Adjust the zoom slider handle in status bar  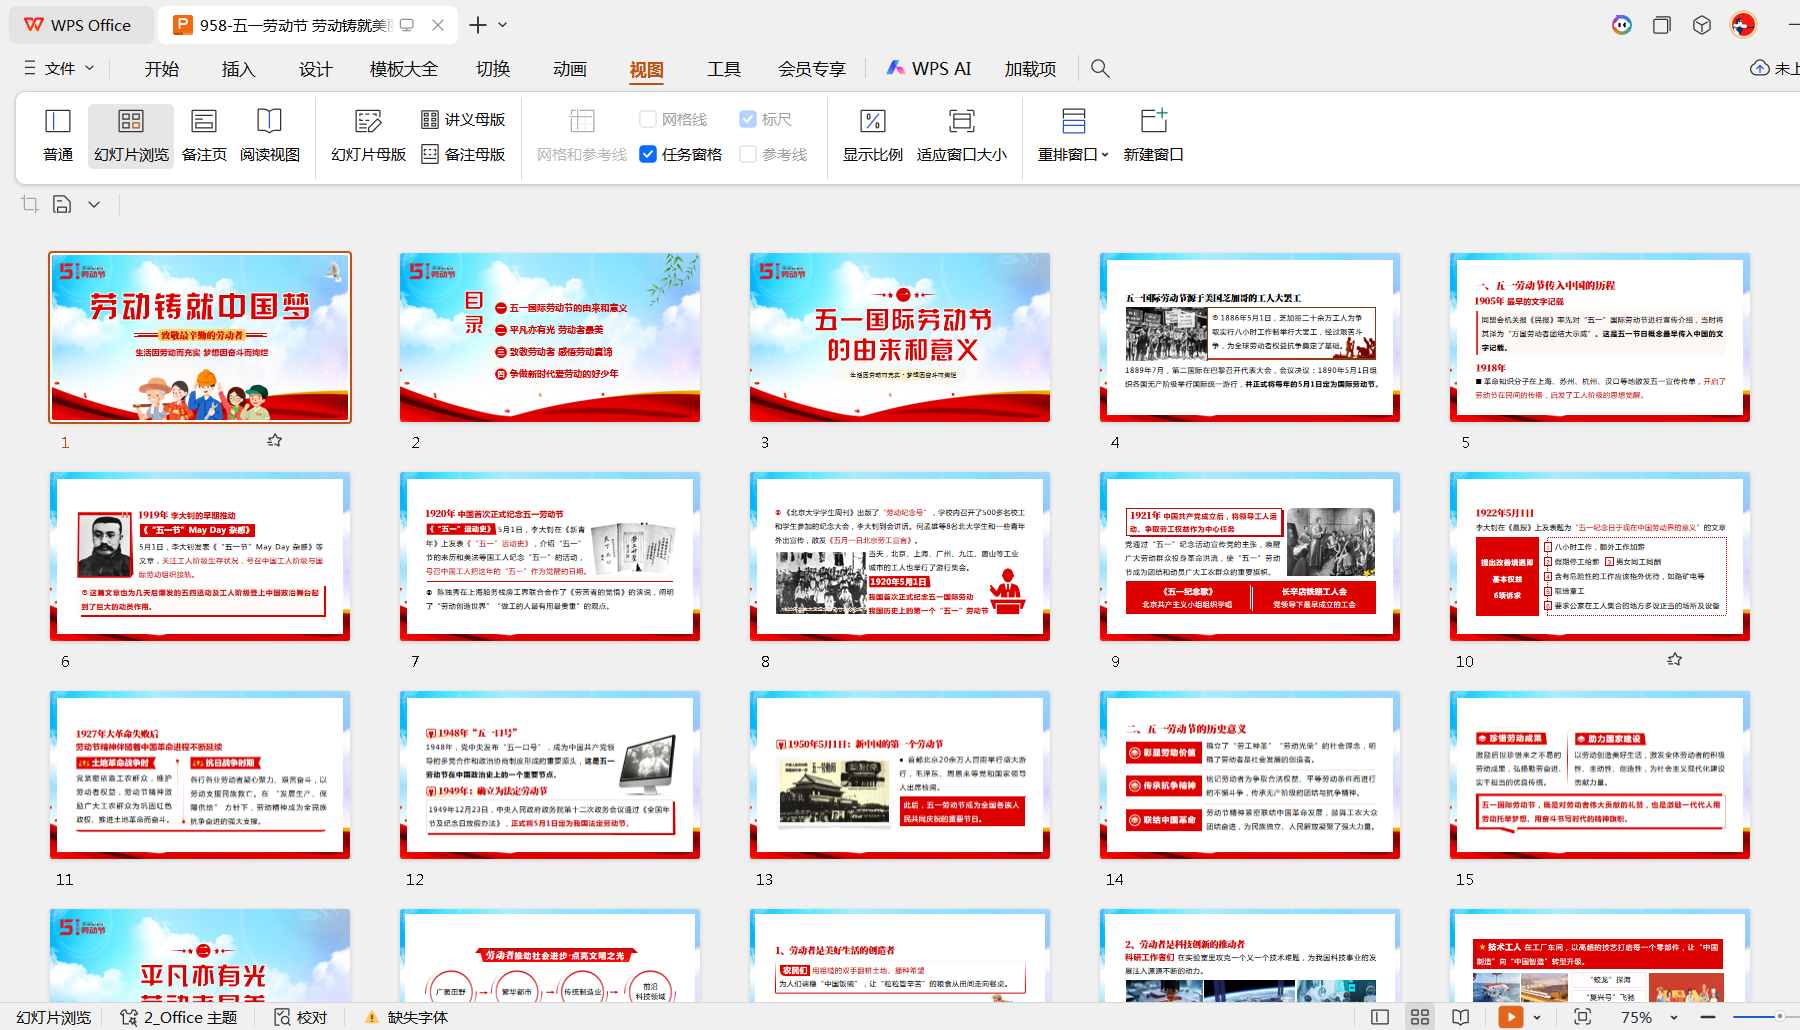1779,1017
